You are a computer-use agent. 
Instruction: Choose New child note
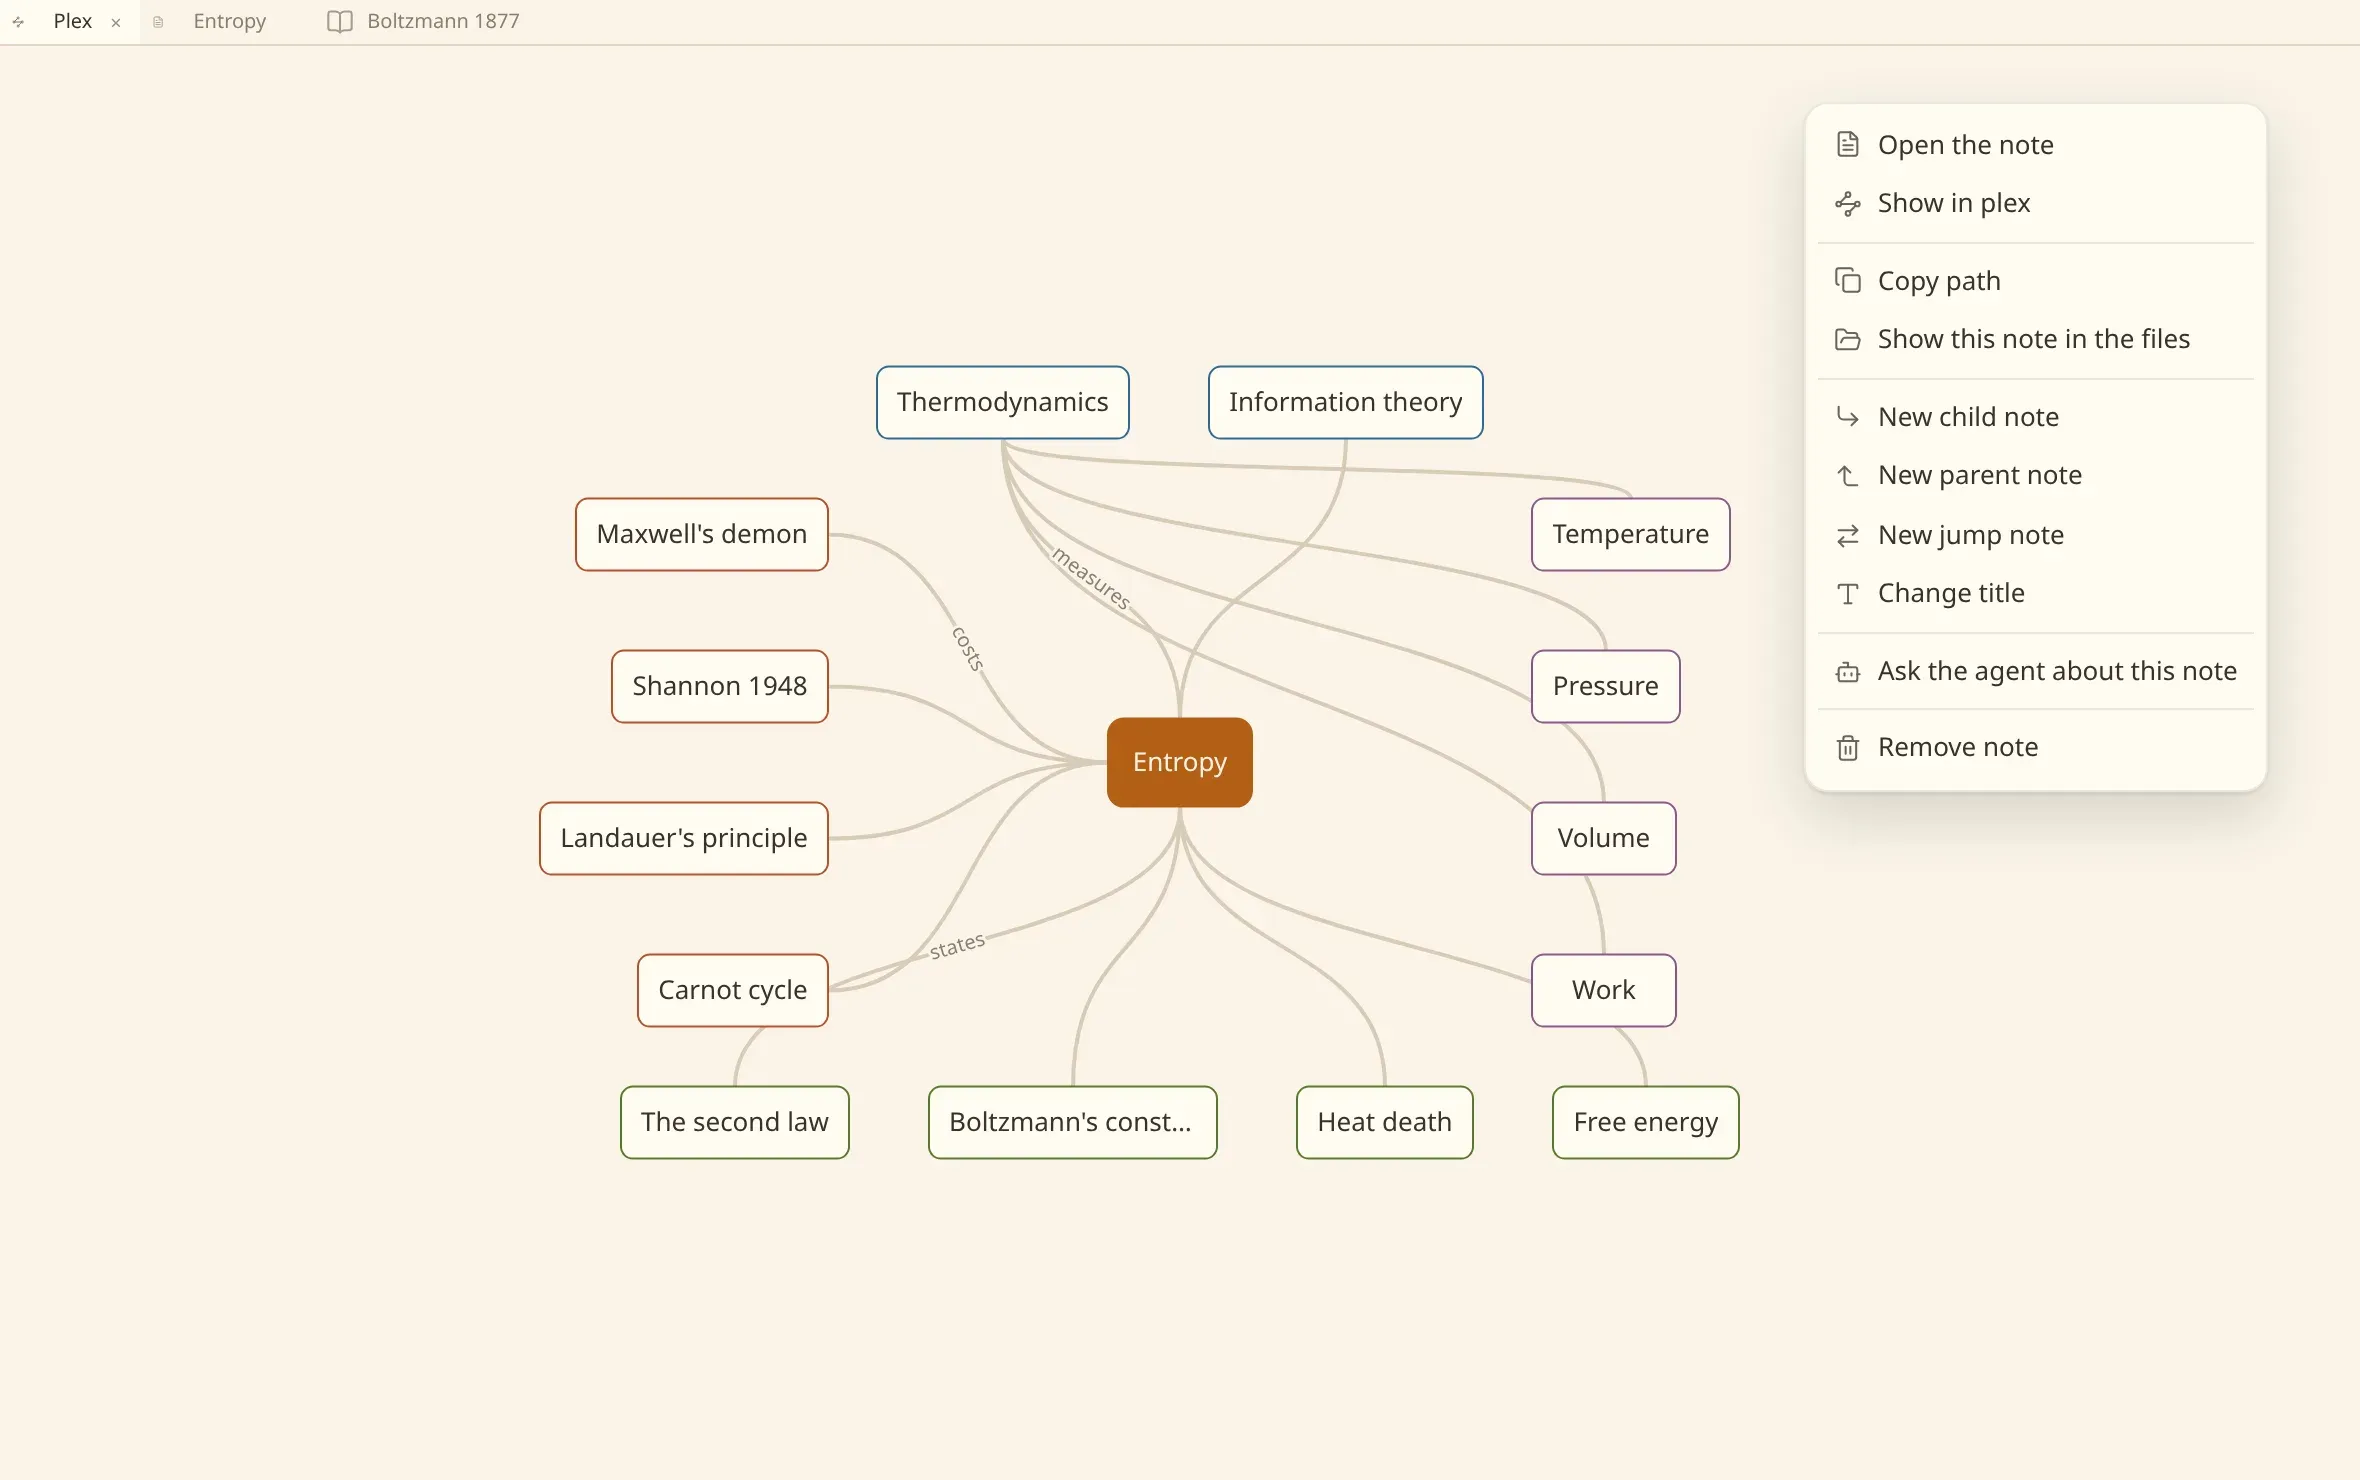pos(2035,417)
